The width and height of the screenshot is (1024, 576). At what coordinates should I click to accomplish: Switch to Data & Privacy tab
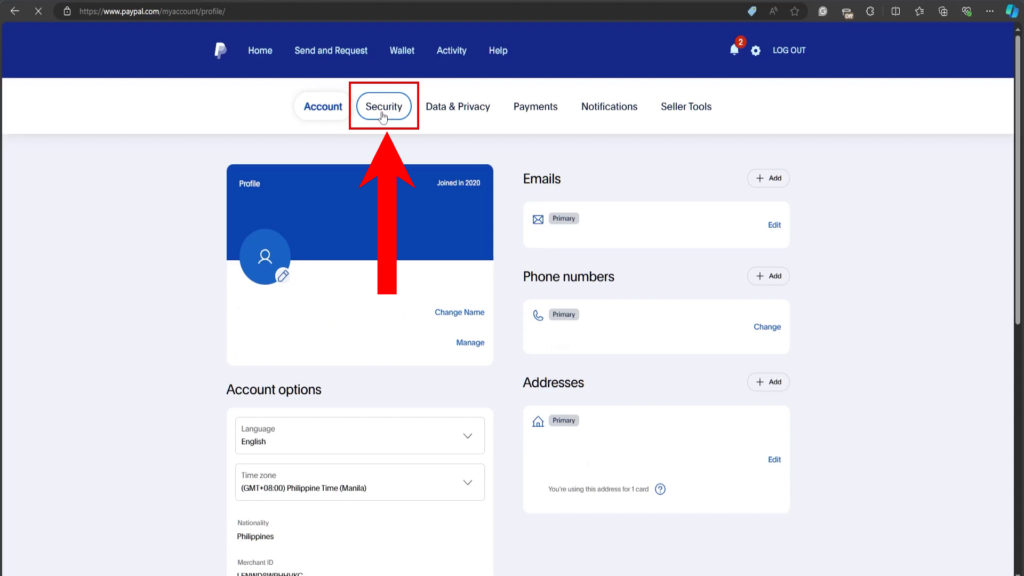tap(458, 106)
